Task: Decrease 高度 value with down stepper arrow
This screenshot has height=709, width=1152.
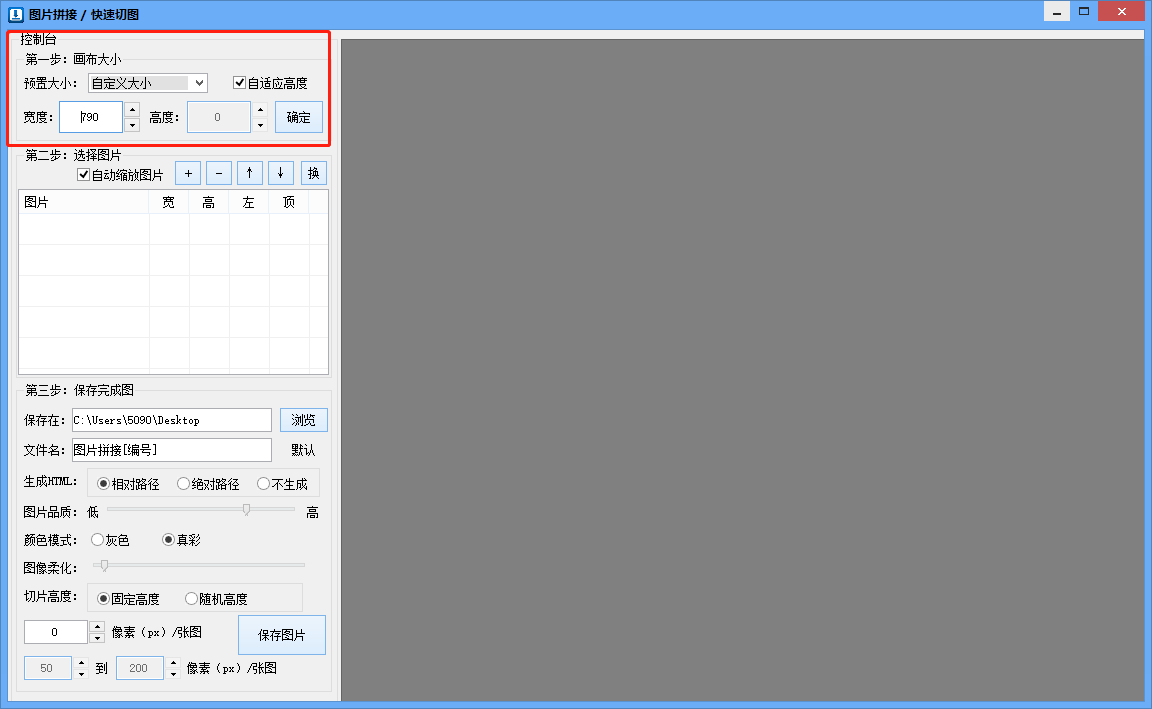Action: coord(260,125)
